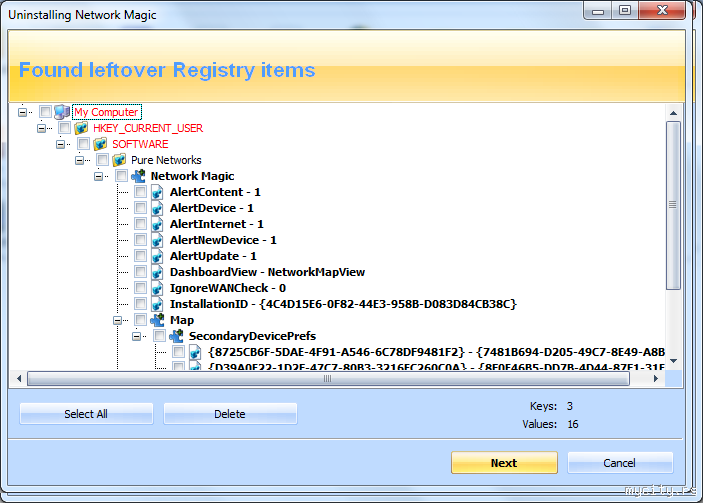Collapse the Pure Networks node
The height and width of the screenshot is (503, 703).
[79, 160]
